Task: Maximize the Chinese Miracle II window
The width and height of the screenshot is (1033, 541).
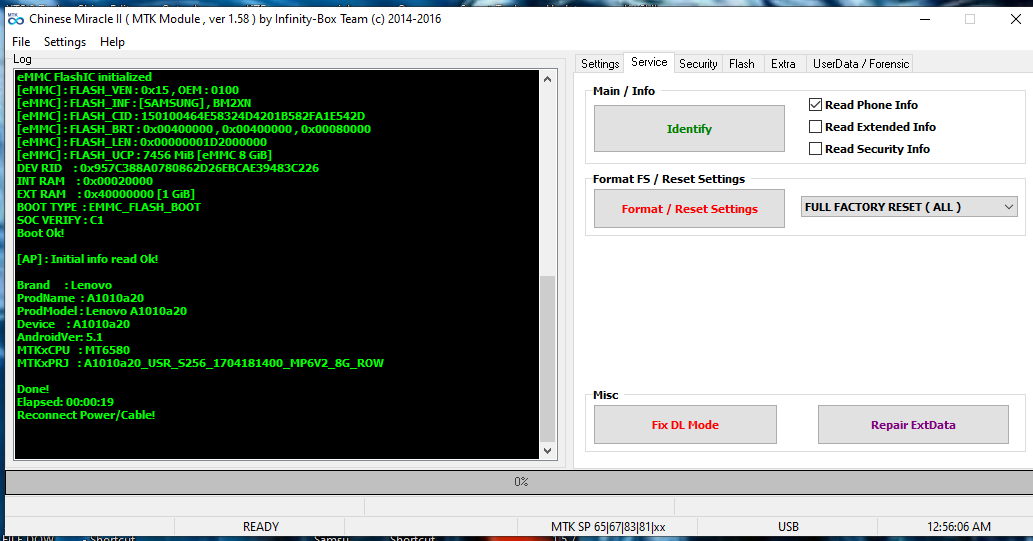Action: 970,19
